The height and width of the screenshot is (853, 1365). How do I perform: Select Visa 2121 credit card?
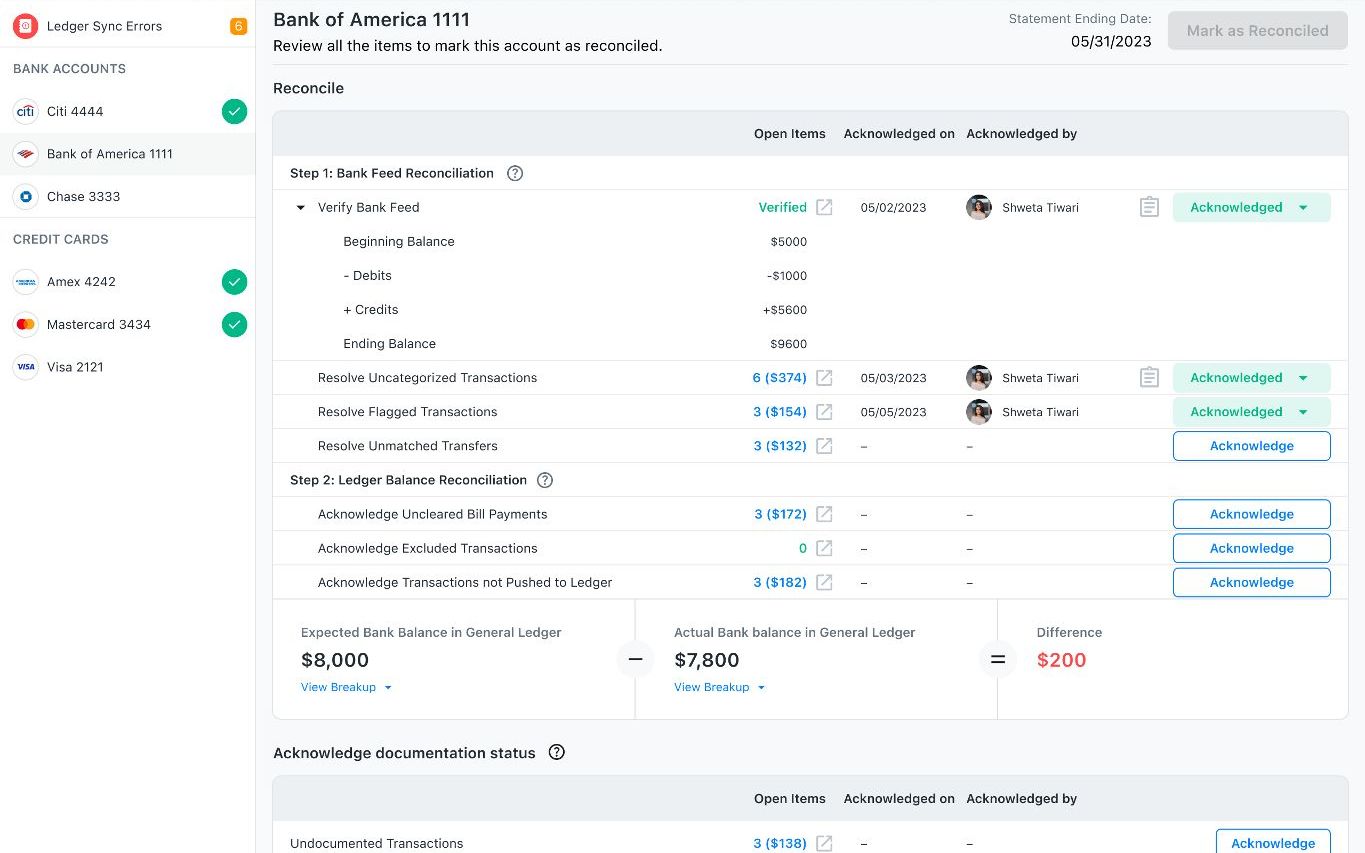coord(75,367)
